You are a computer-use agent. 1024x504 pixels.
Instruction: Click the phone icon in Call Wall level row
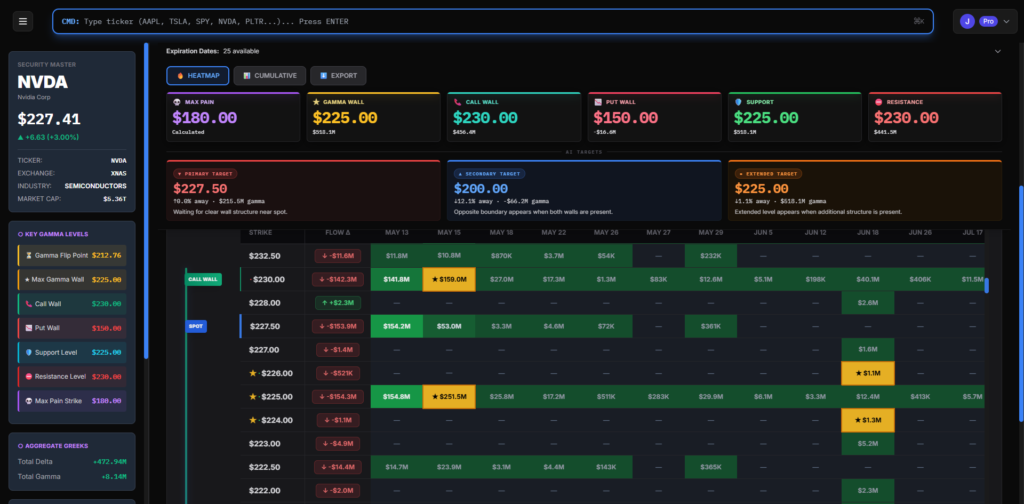(x=29, y=304)
